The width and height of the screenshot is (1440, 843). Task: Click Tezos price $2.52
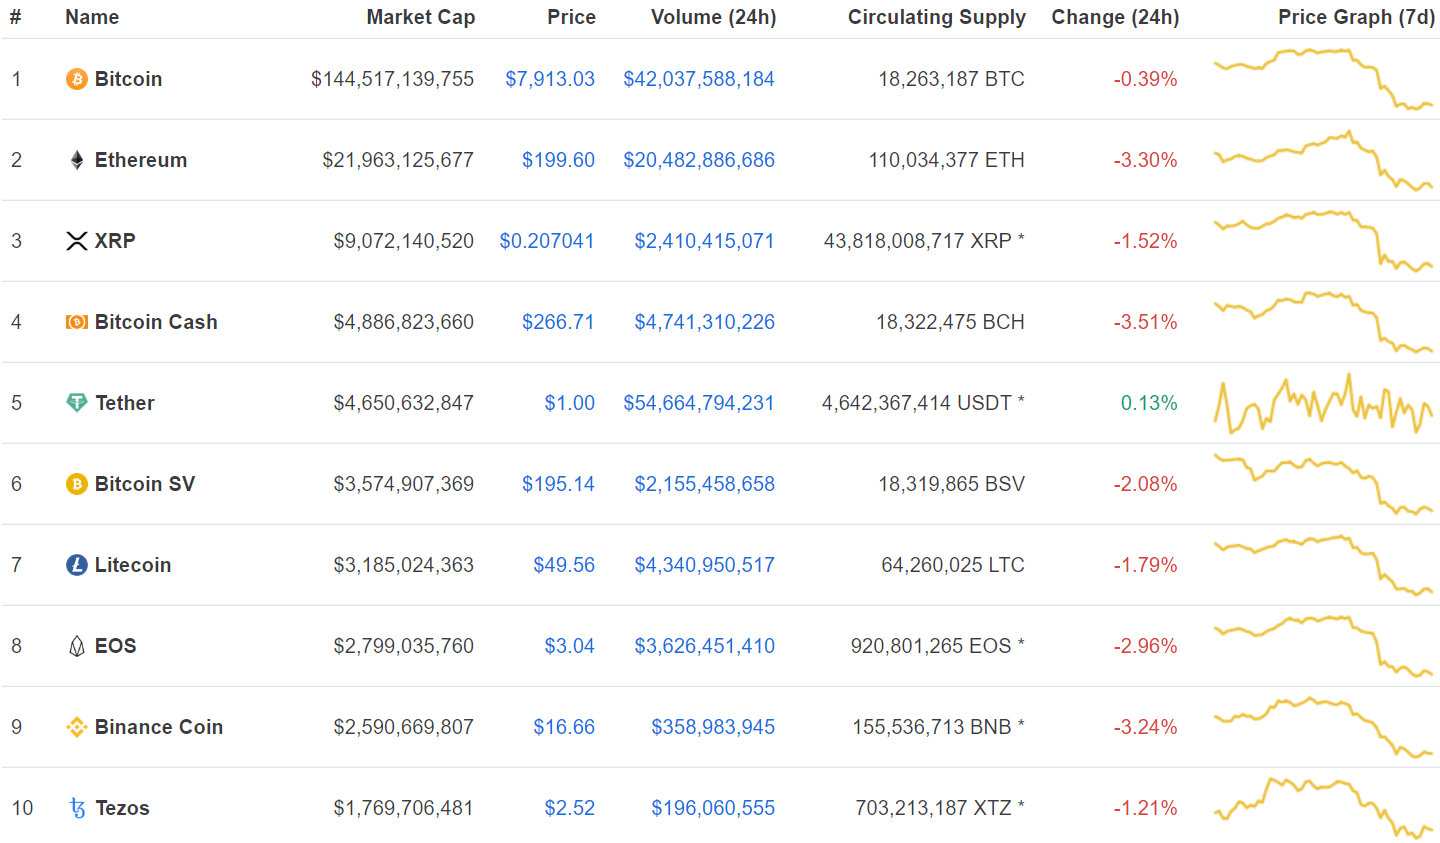tap(570, 808)
